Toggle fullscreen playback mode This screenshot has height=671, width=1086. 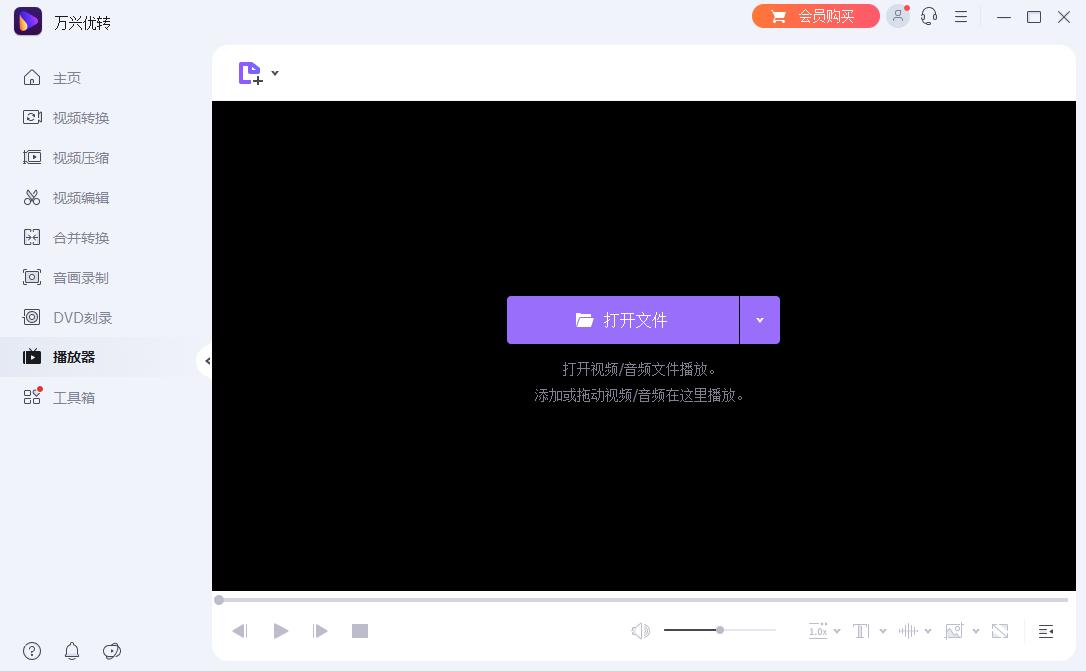point(1000,630)
